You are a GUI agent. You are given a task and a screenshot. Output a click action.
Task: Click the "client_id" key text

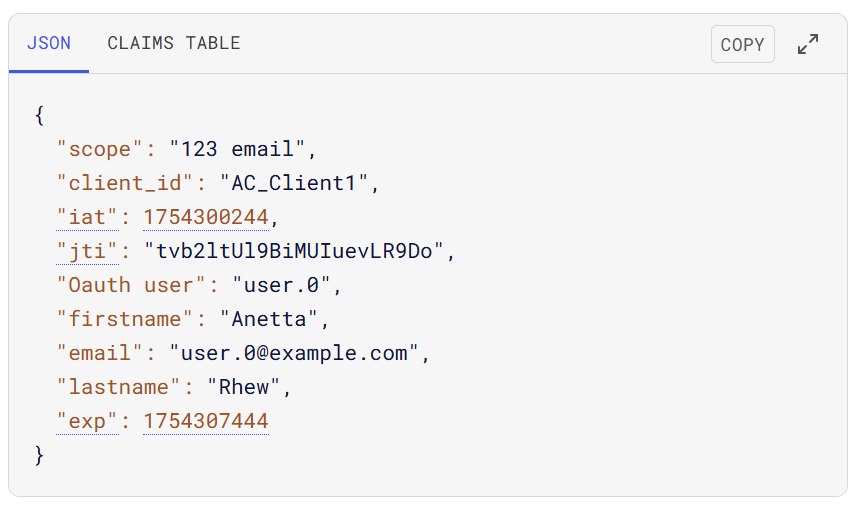pyautogui.click(x=125, y=183)
